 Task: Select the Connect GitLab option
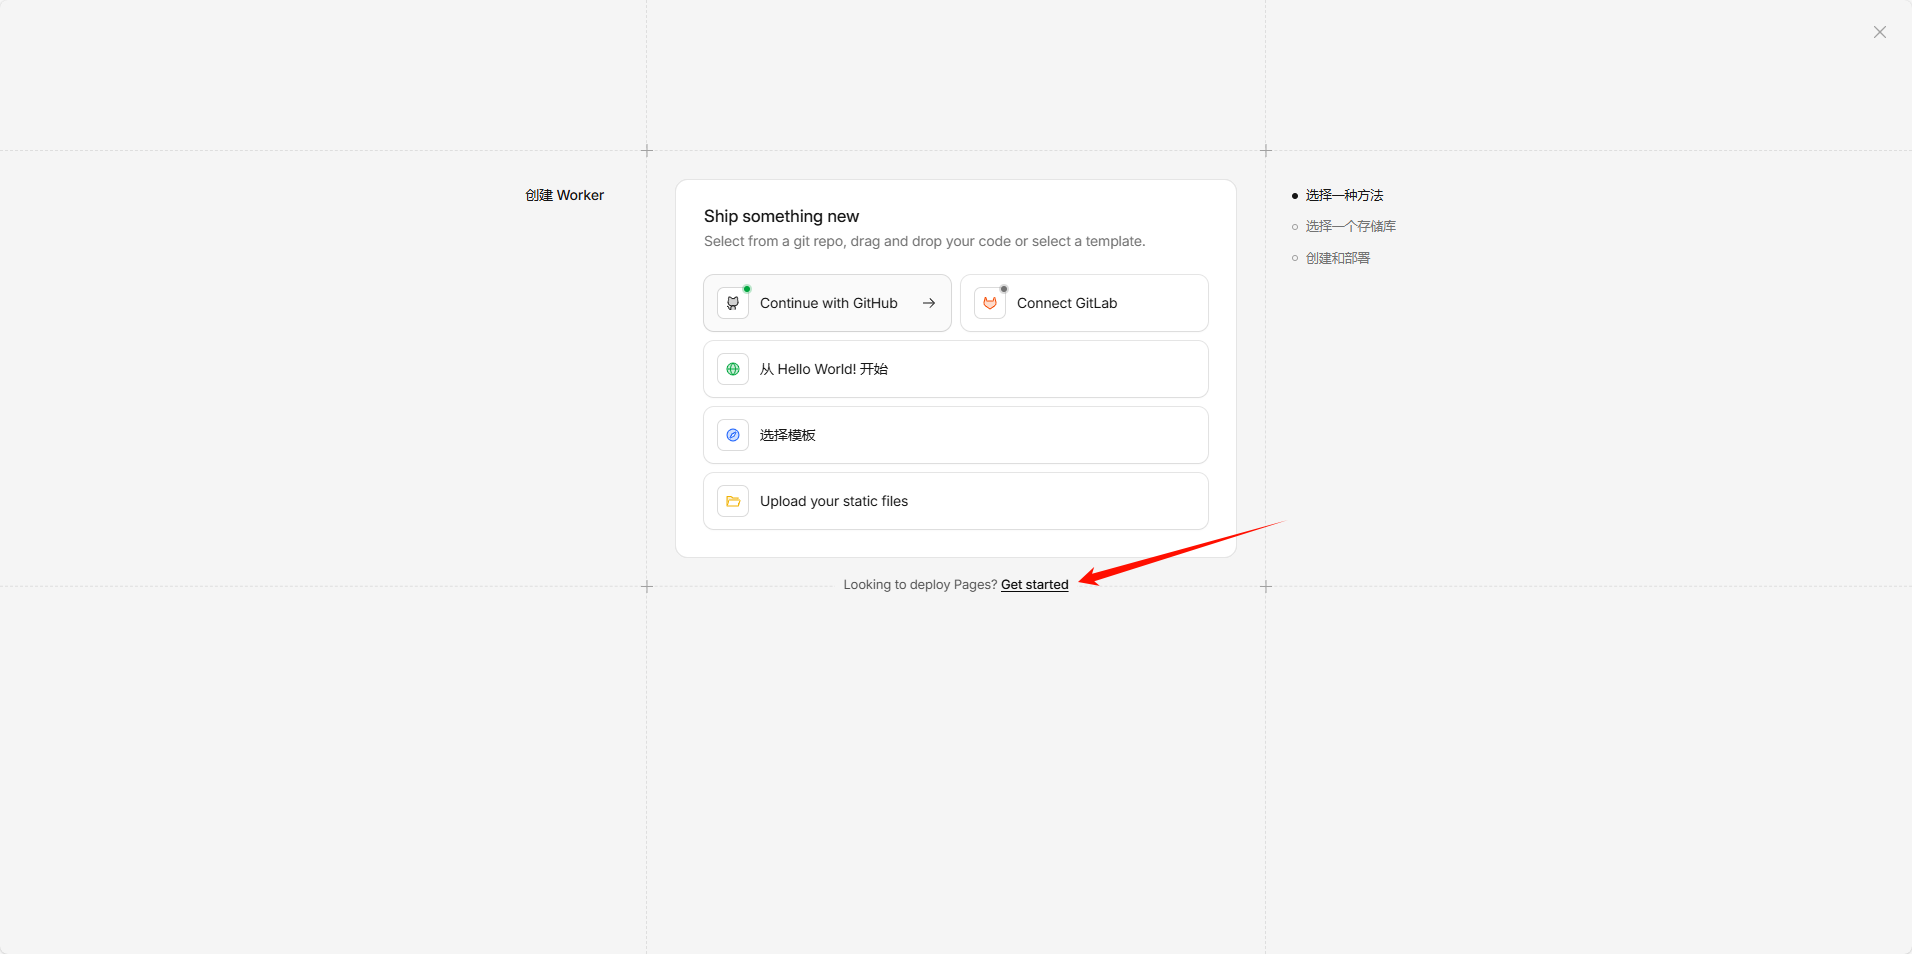(x=1067, y=303)
